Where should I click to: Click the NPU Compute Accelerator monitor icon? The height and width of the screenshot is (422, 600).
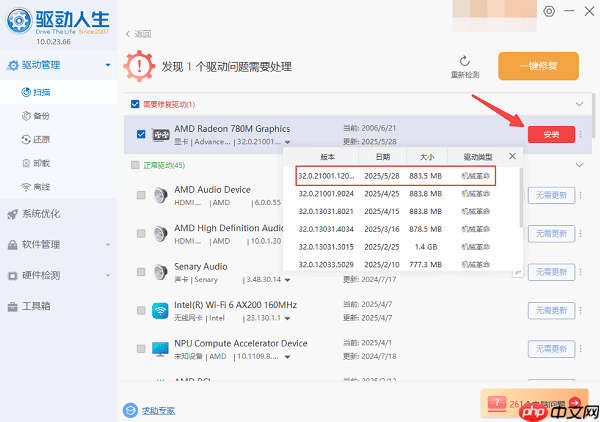tap(160, 349)
